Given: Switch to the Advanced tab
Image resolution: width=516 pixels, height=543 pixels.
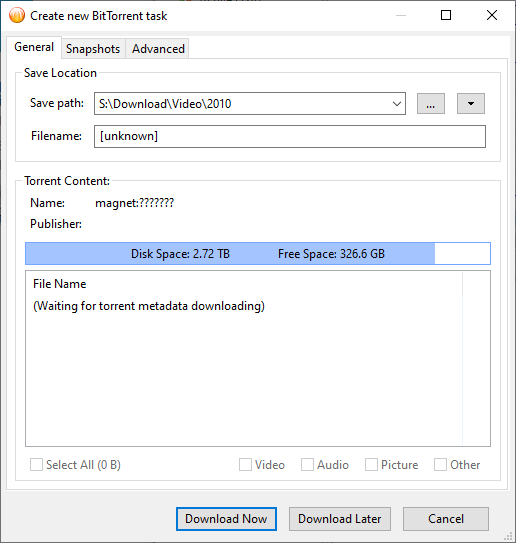Looking at the screenshot, I should pyautogui.click(x=158, y=49).
